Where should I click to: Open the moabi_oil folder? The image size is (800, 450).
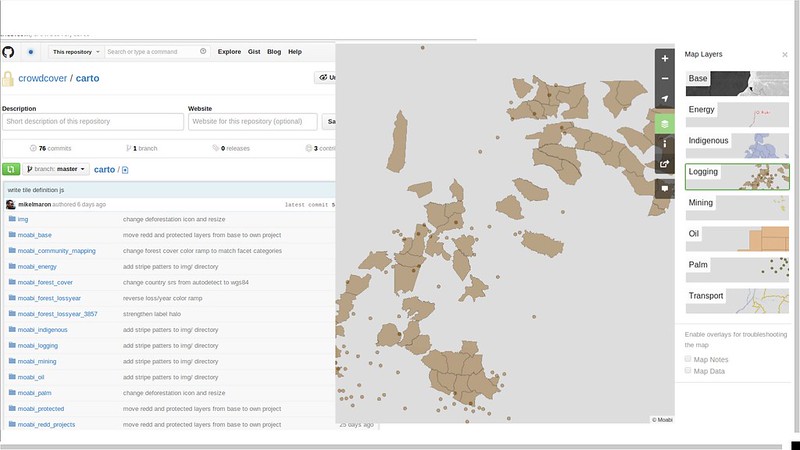[x=31, y=378]
